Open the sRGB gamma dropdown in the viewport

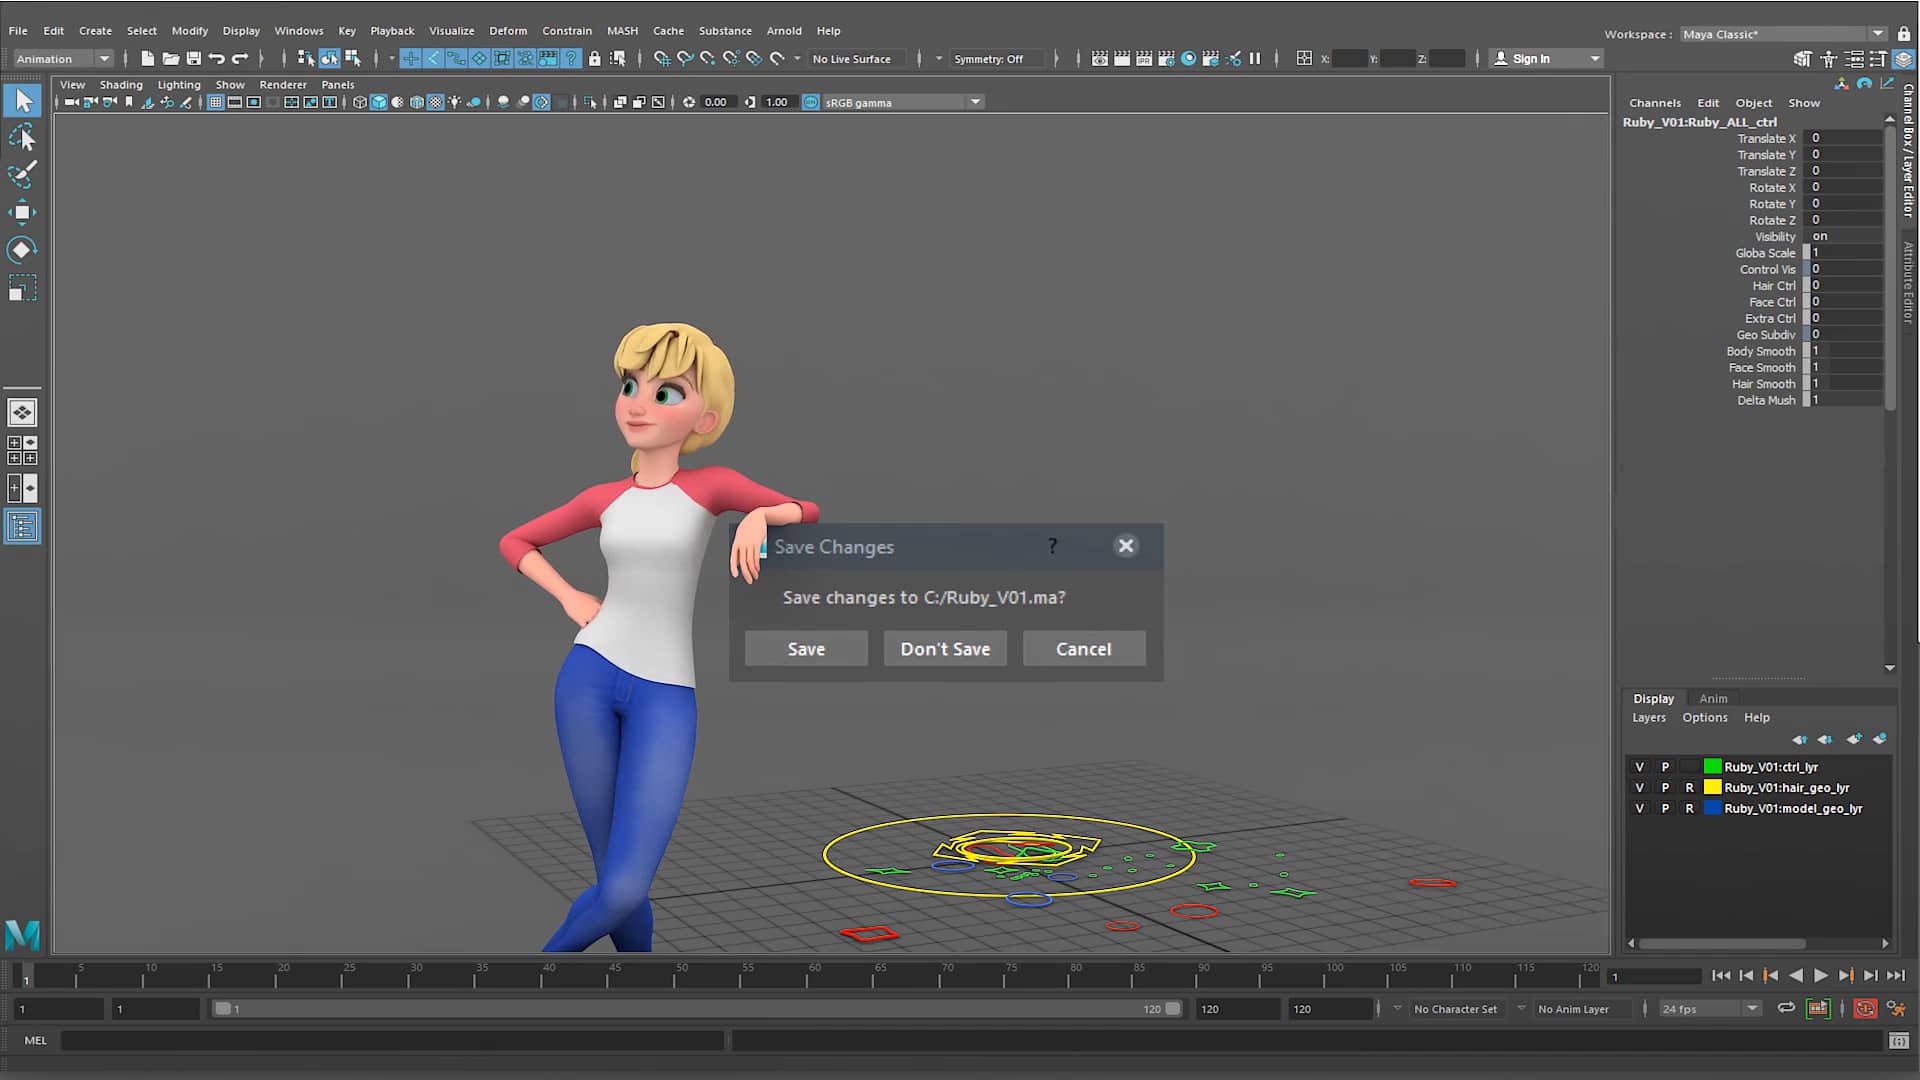pyautogui.click(x=975, y=102)
